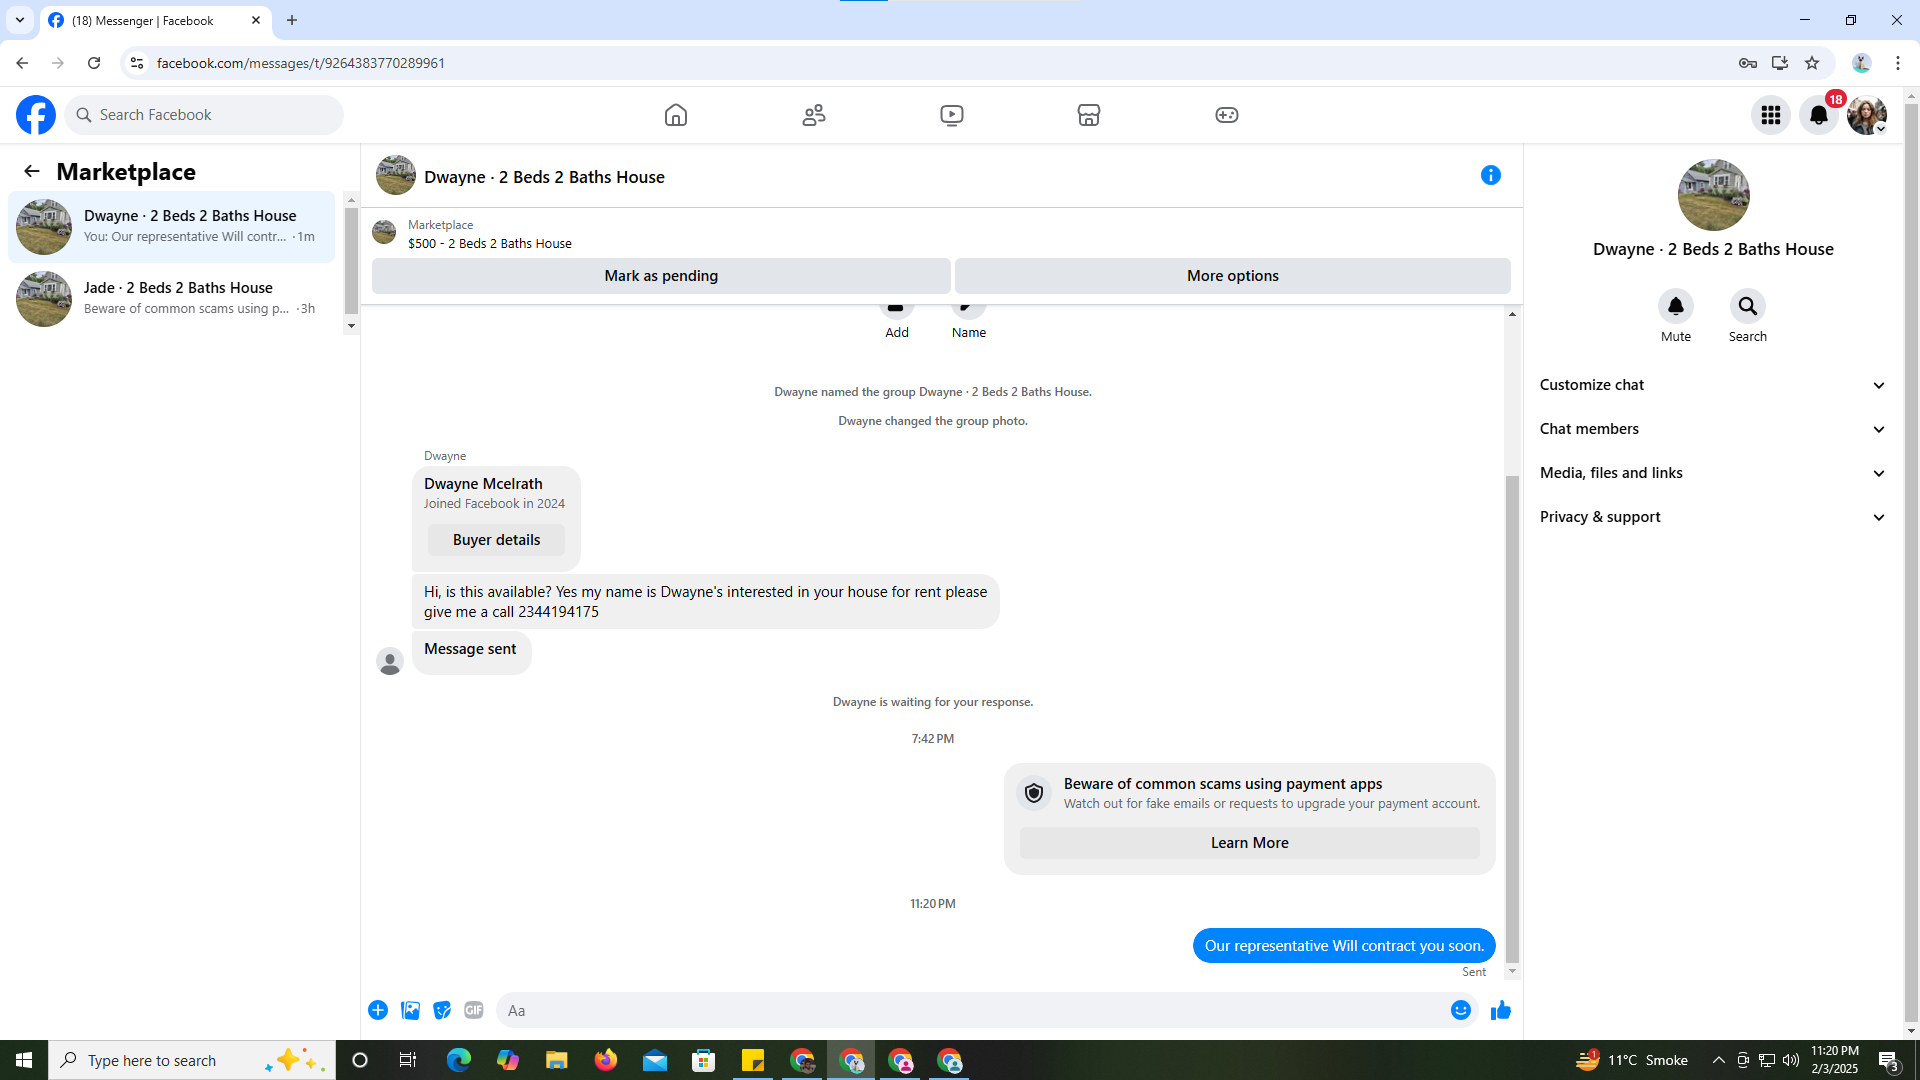The height and width of the screenshot is (1080, 1920).
Task: Click the More options button
Action: [1232, 276]
